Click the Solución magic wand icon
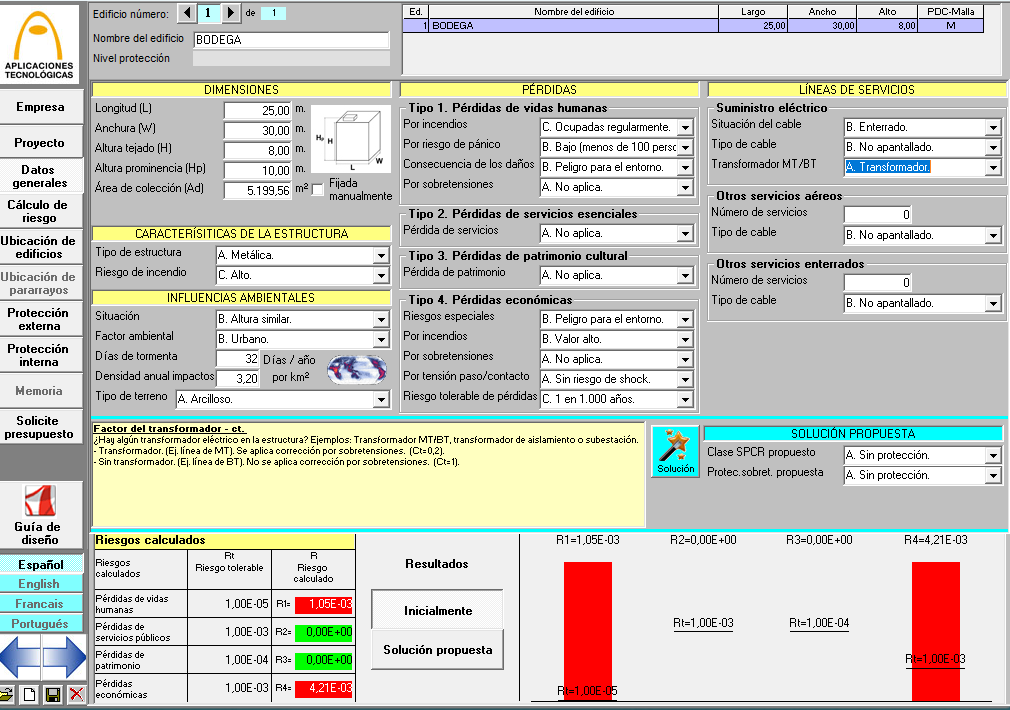The height and width of the screenshot is (710, 1010). (x=675, y=451)
